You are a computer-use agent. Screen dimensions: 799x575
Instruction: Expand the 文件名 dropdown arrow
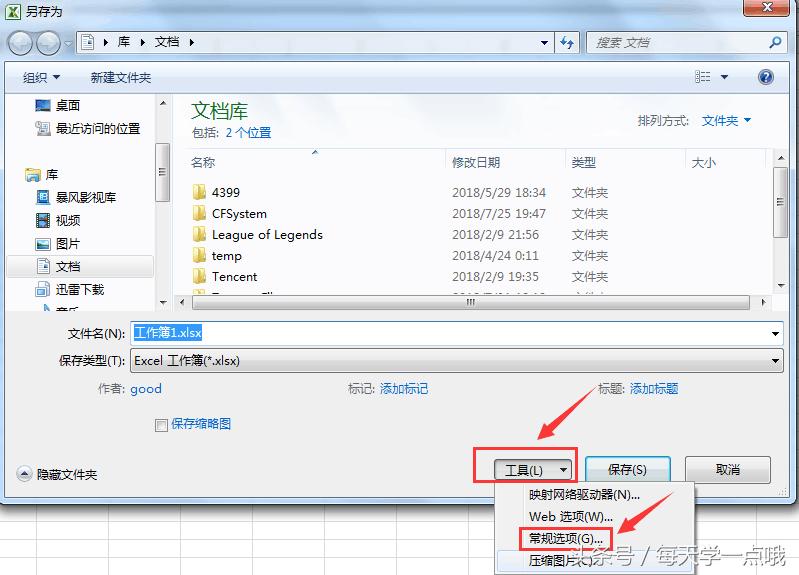[775, 334]
